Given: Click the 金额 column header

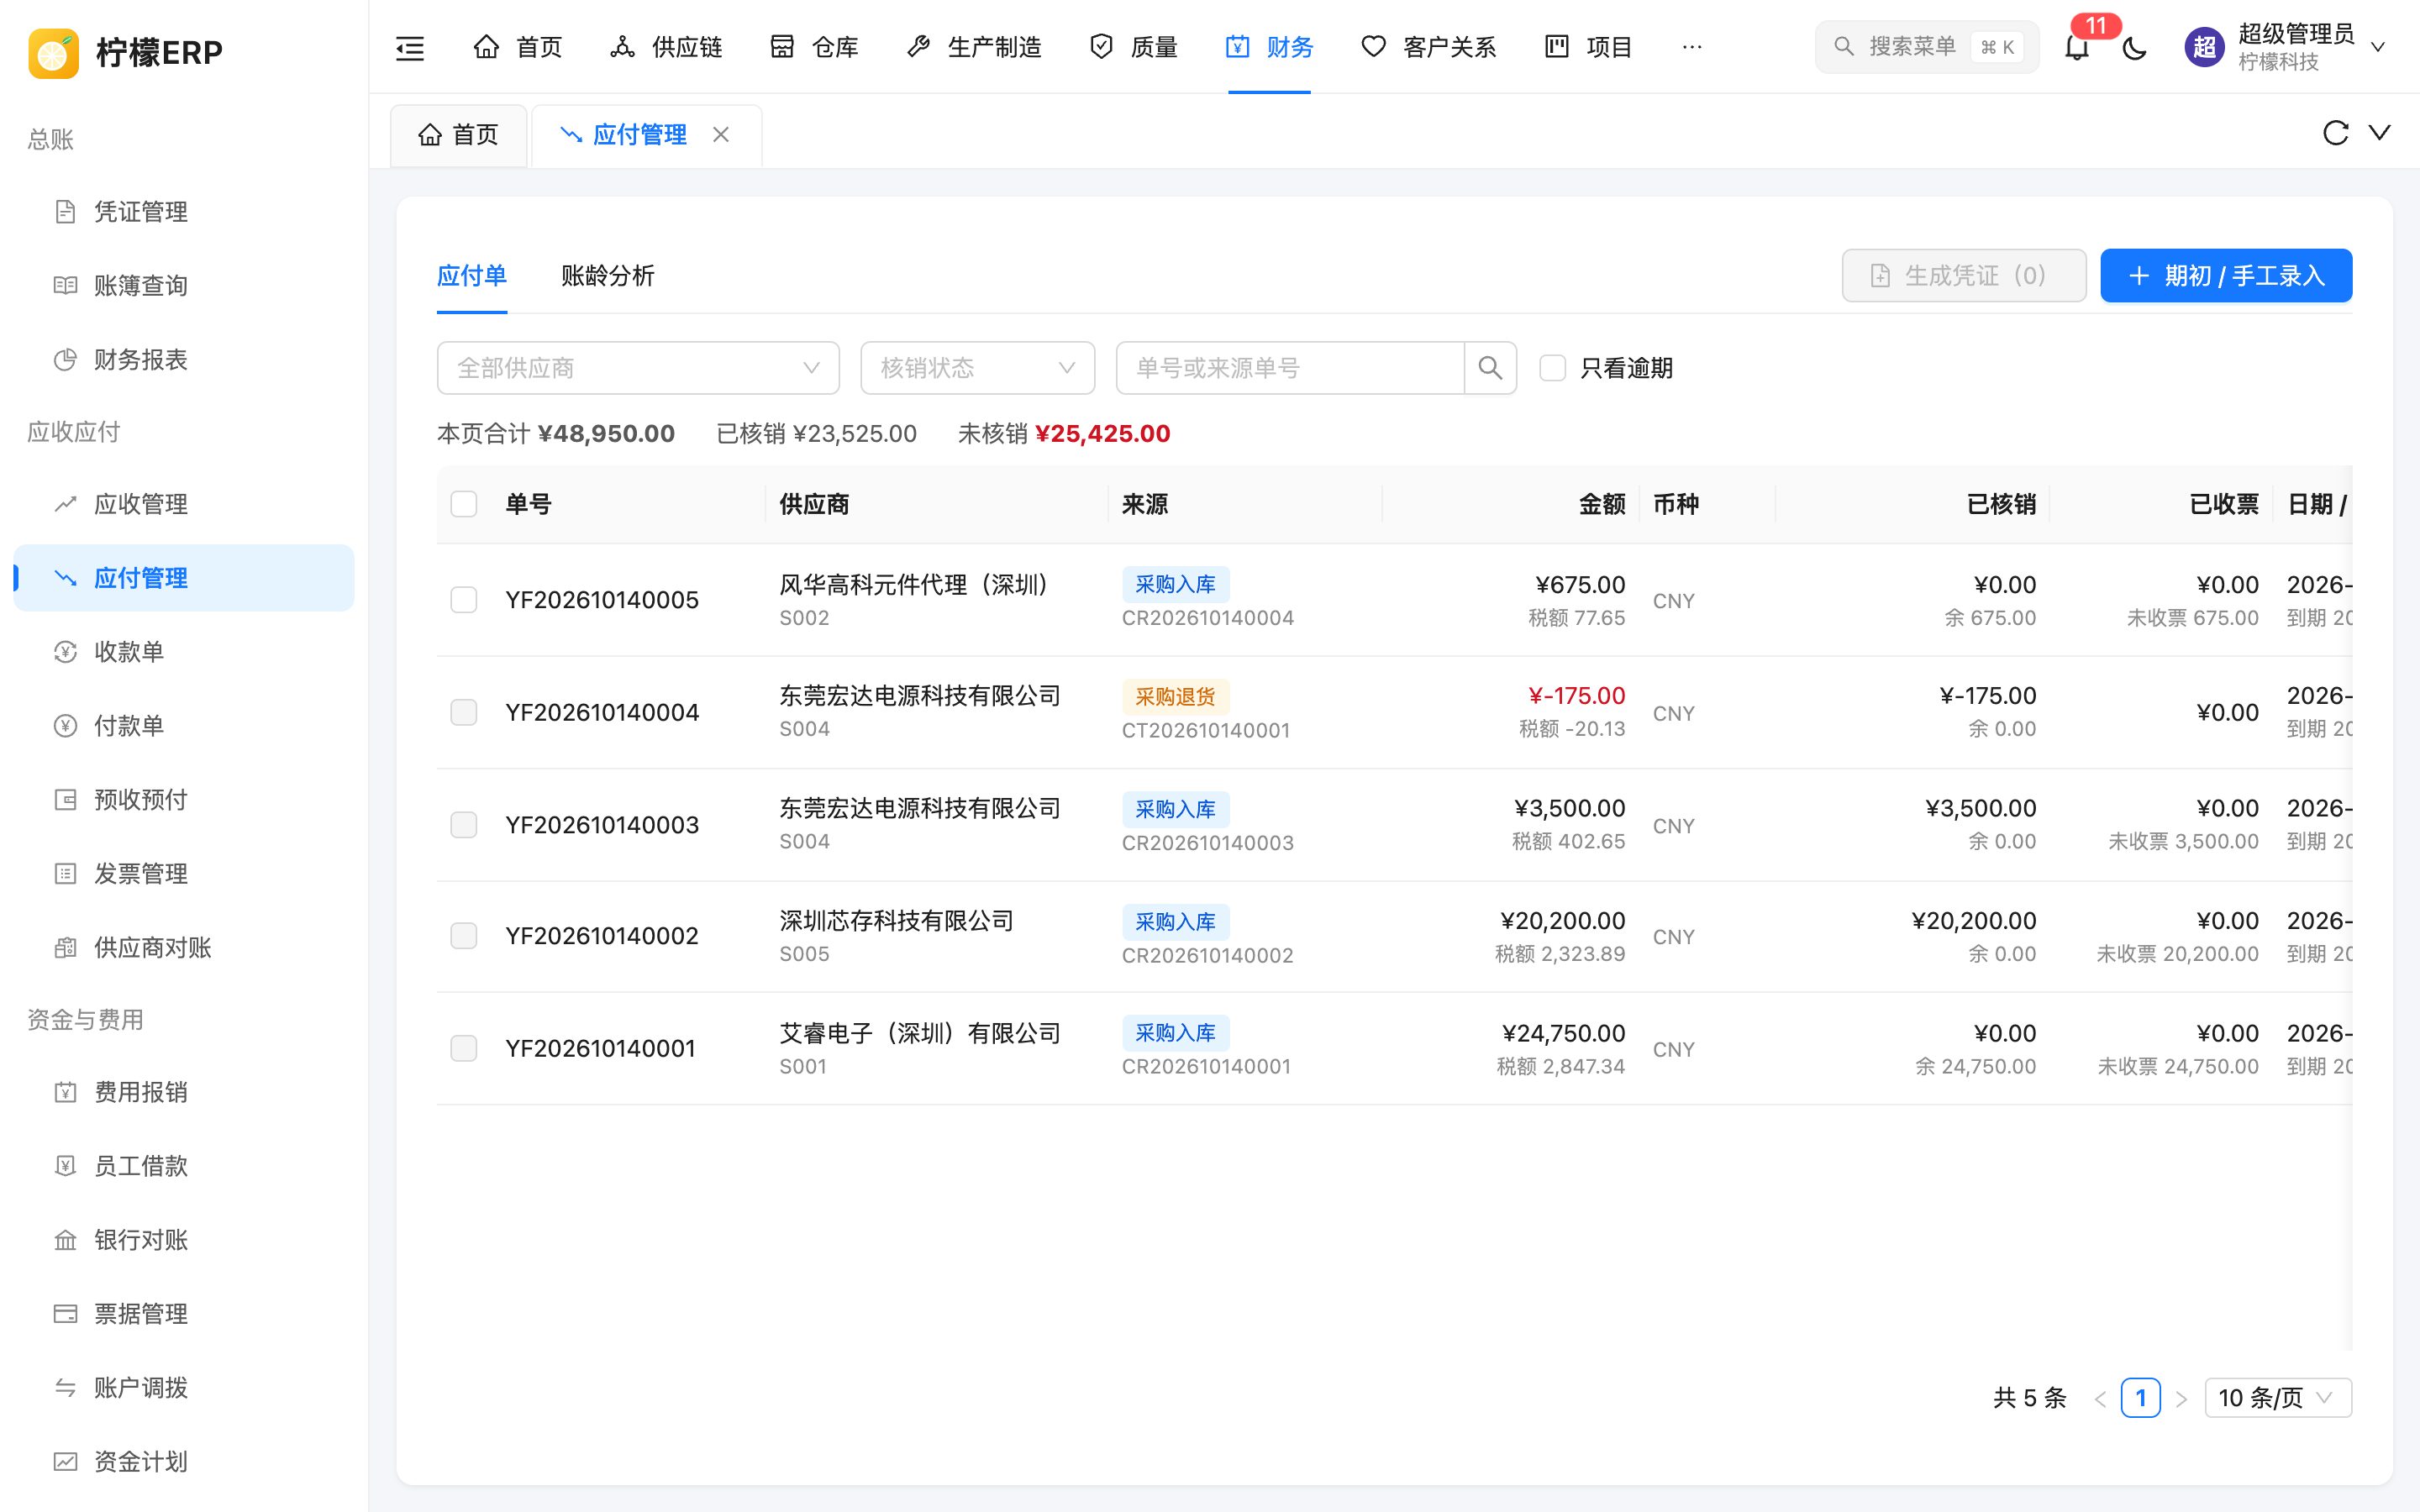Looking at the screenshot, I should [x=1602, y=504].
